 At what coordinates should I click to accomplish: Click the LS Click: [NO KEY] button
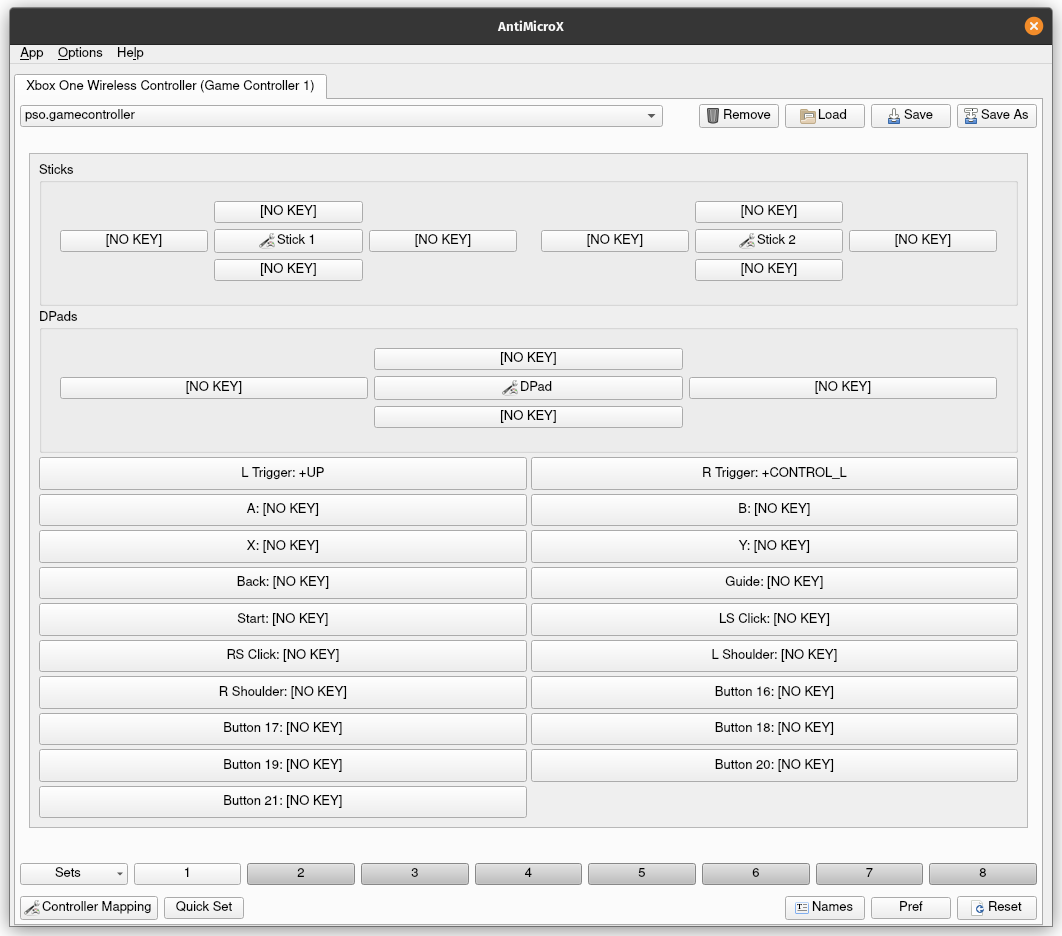point(774,619)
